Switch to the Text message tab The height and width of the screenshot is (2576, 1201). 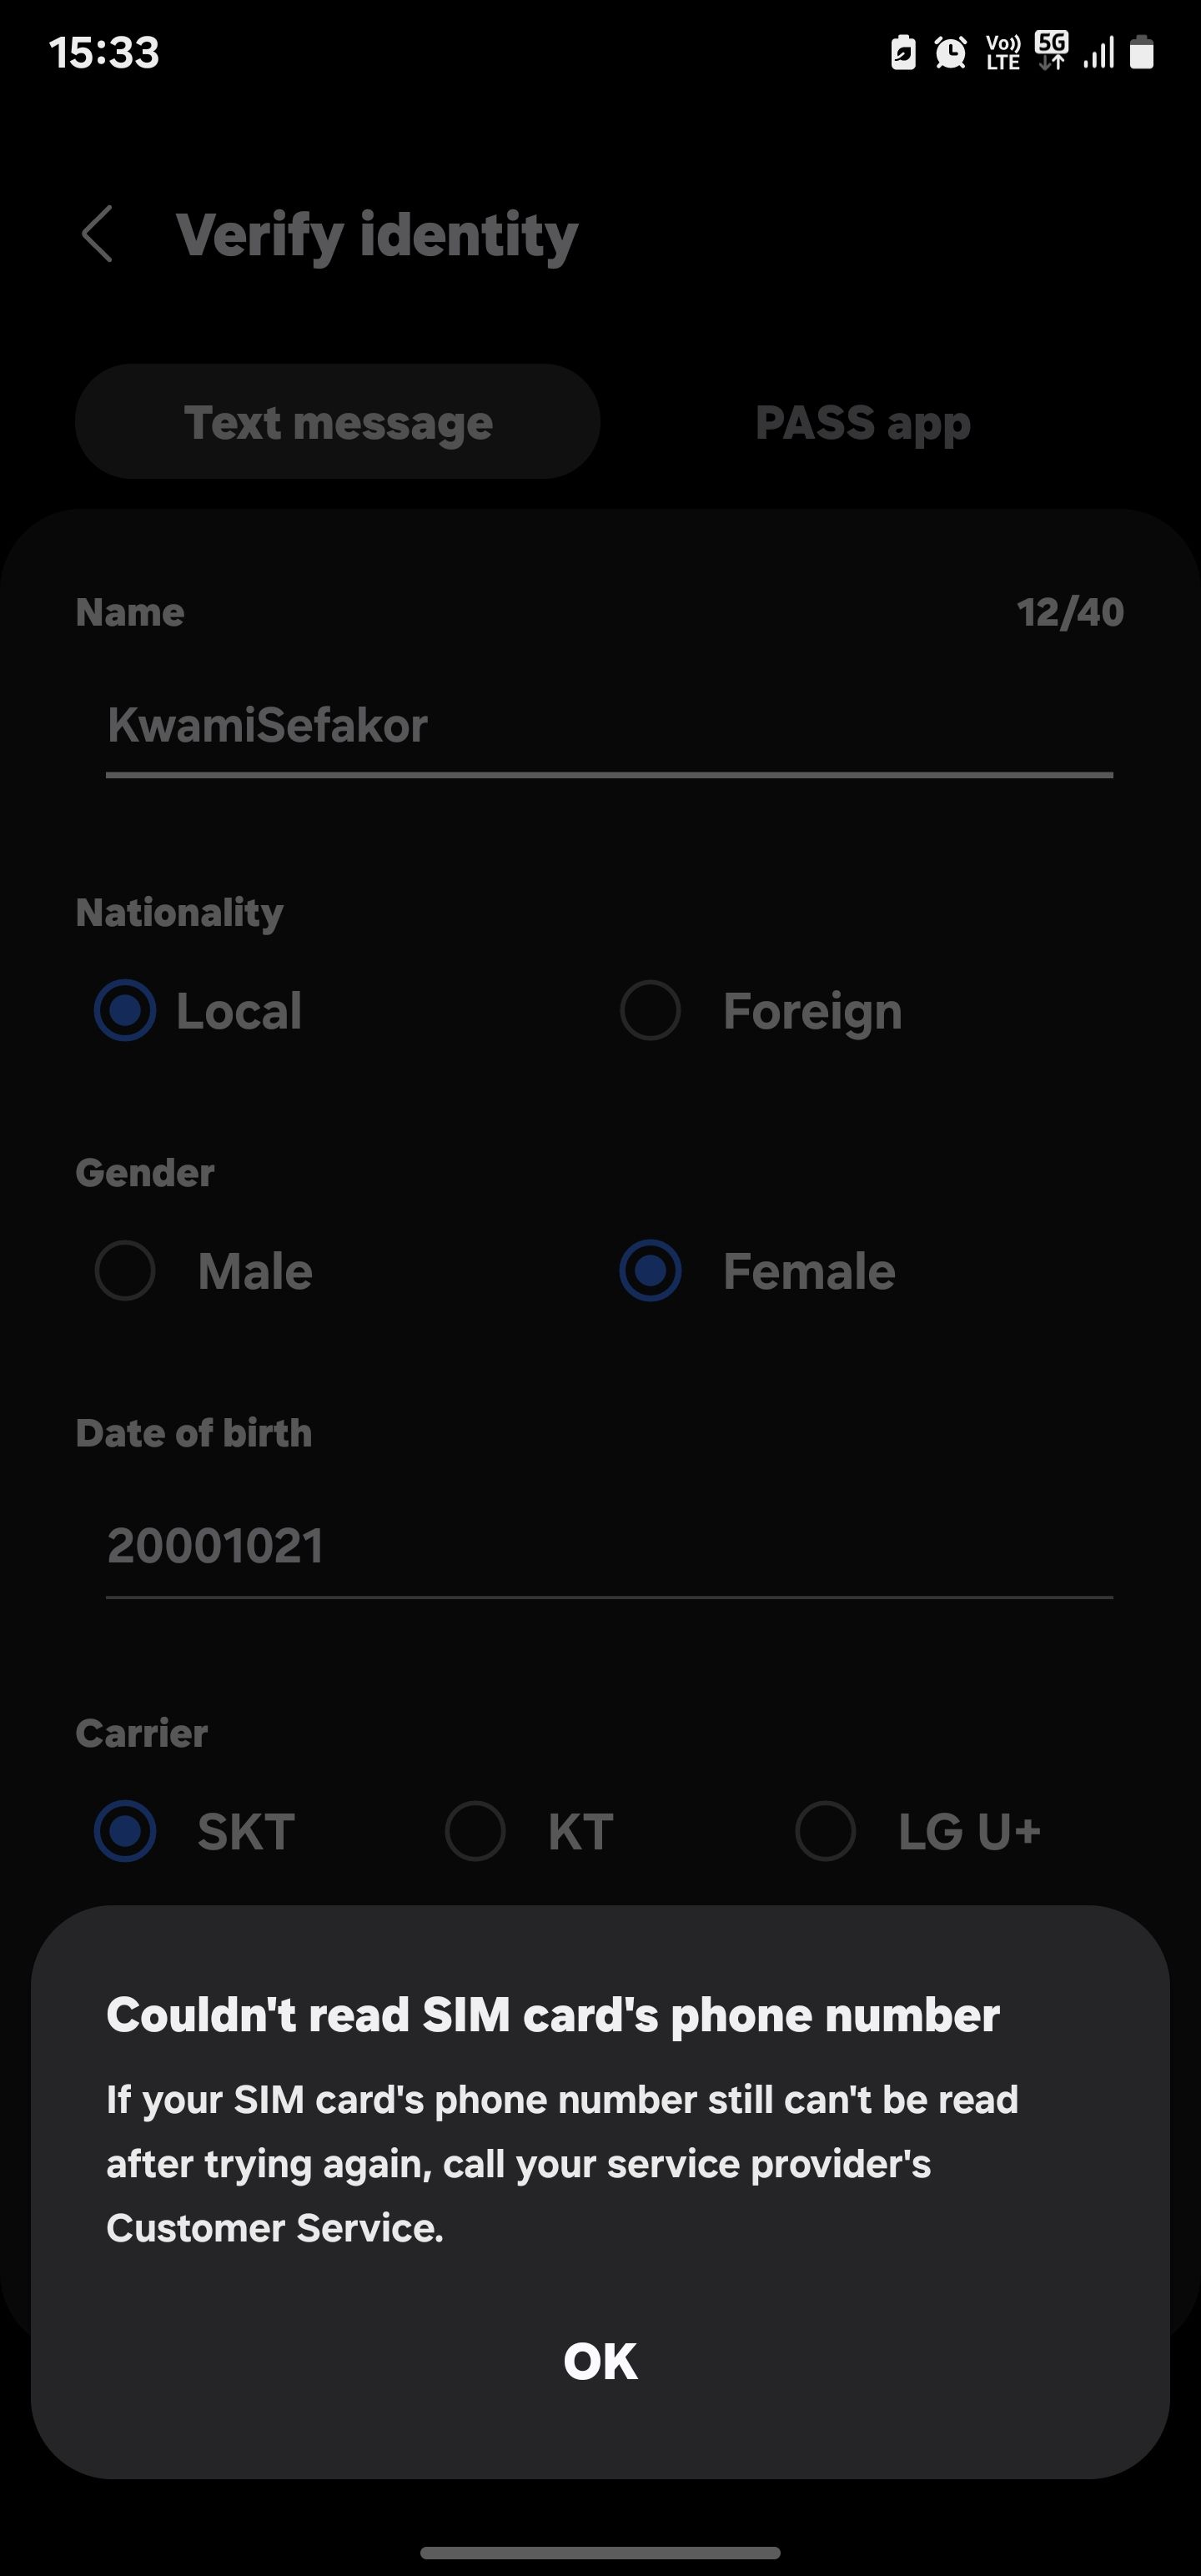point(338,422)
